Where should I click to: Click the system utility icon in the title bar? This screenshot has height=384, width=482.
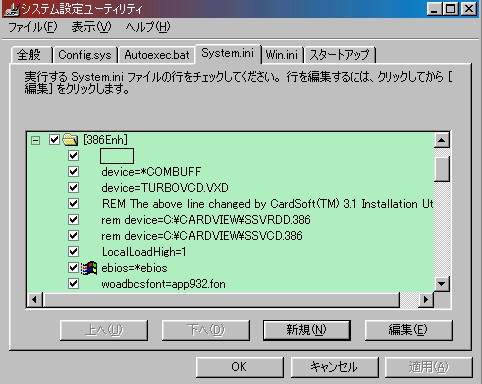coord(12,9)
